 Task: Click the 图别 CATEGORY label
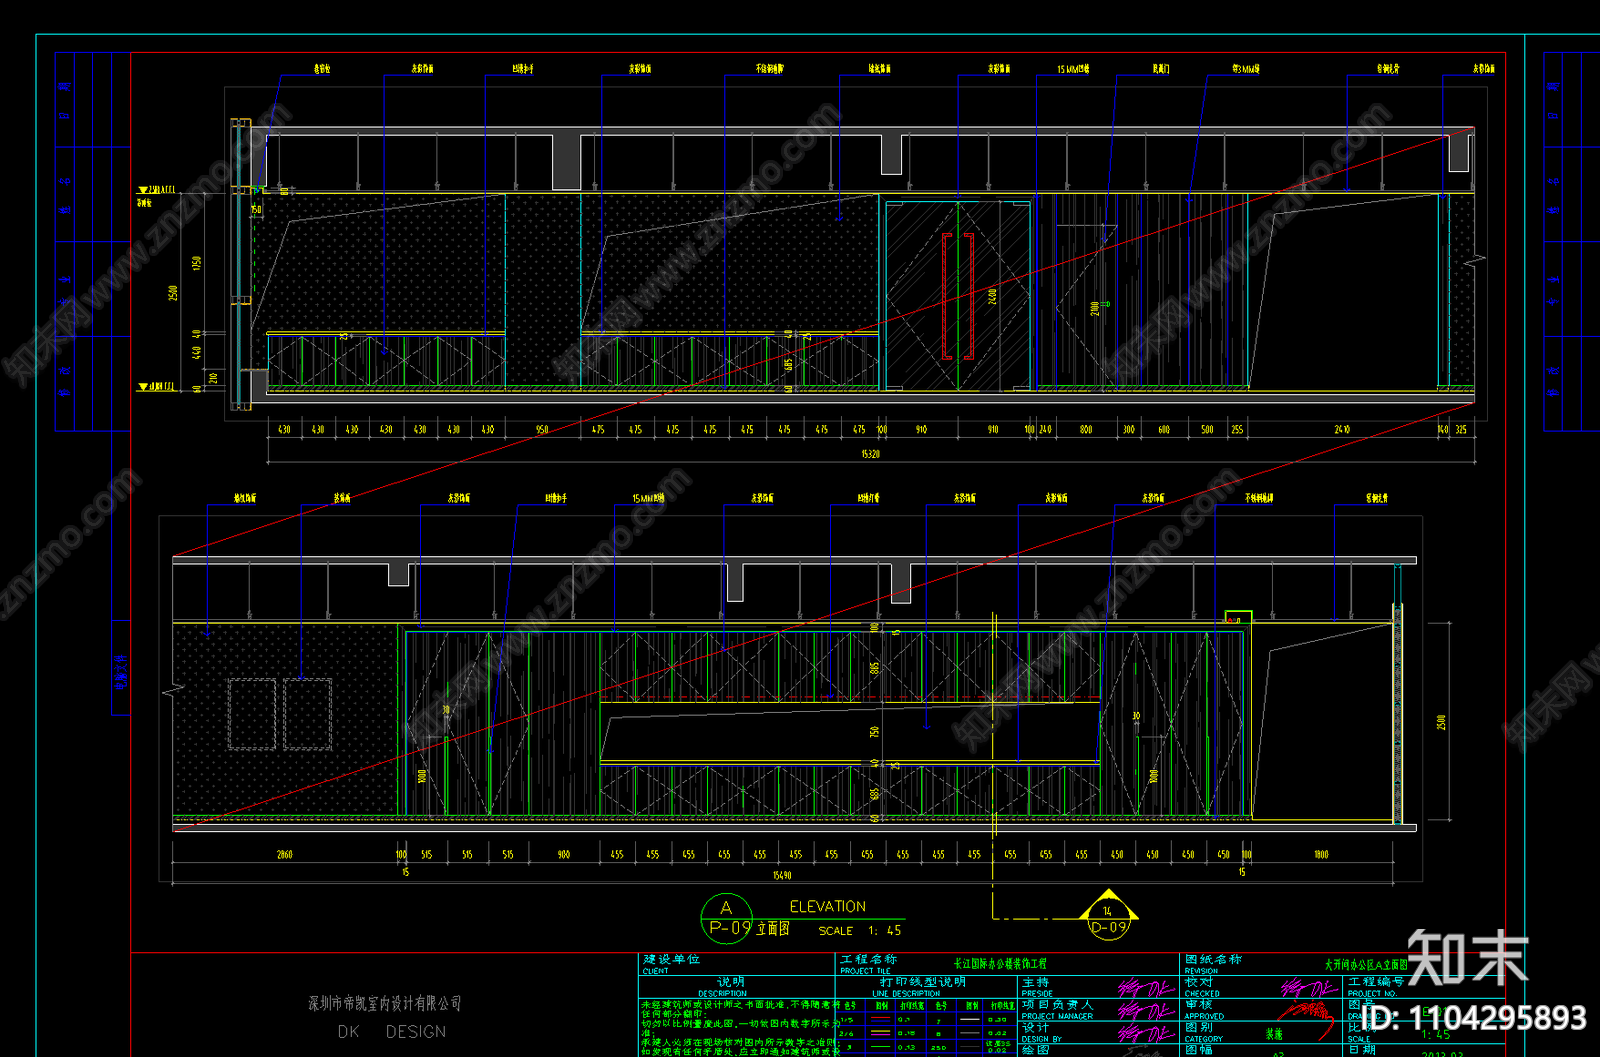(x=1203, y=1033)
